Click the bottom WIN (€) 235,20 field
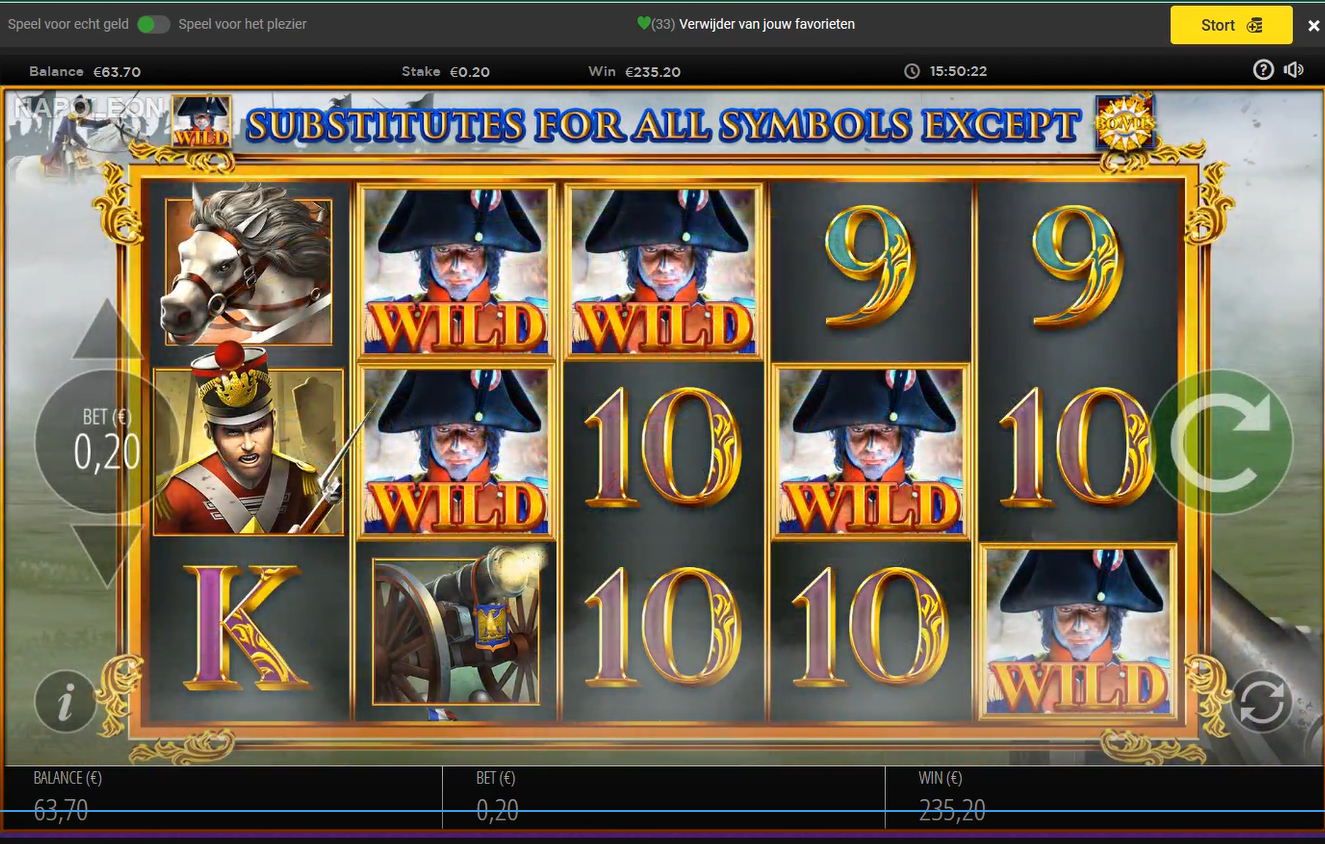Viewport: 1325px width, 844px height. [x=1104, y=797]
